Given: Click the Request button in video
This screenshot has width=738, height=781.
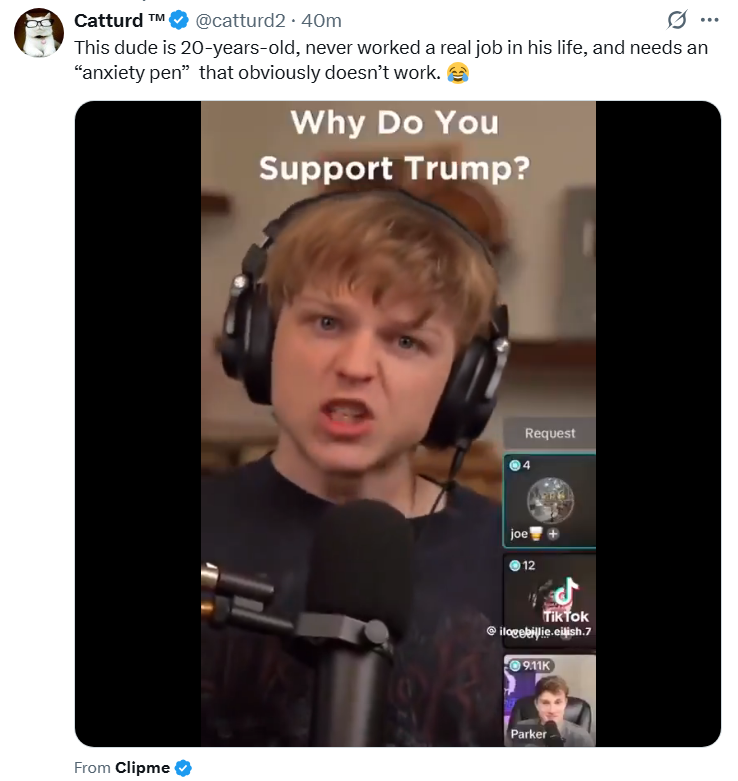Looking at the screenshot, I should (x=550, y=433).
